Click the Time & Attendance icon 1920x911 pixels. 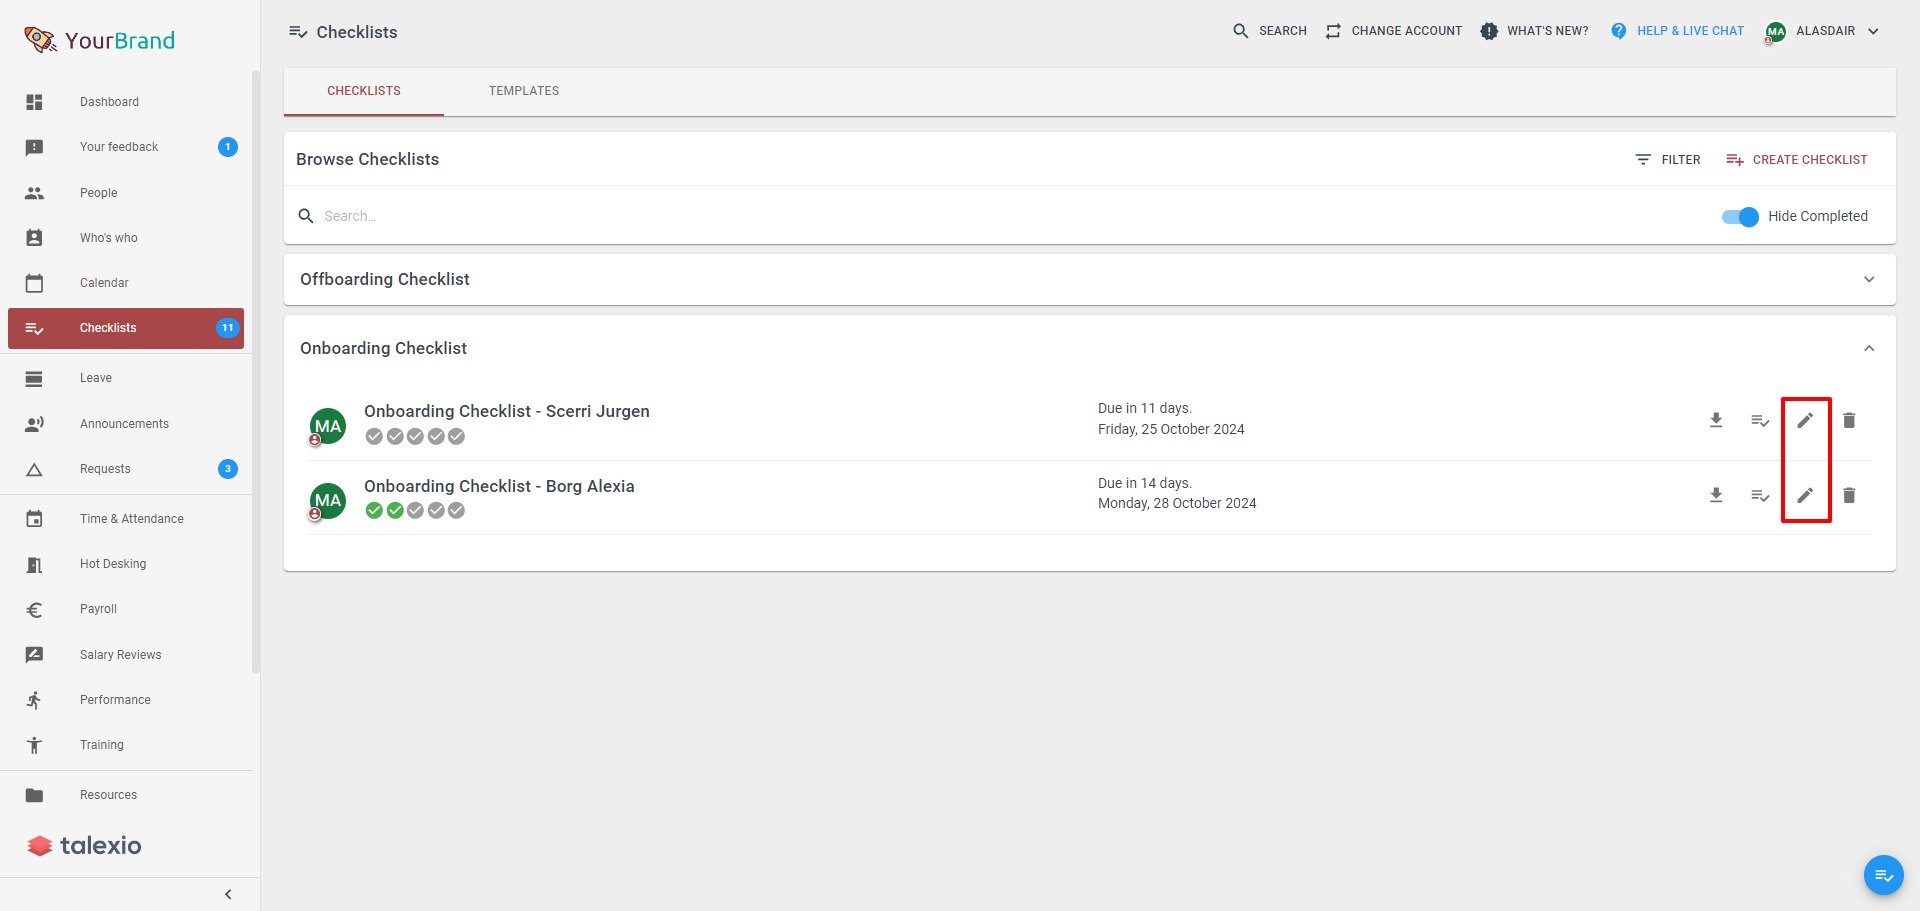point(34,519)
